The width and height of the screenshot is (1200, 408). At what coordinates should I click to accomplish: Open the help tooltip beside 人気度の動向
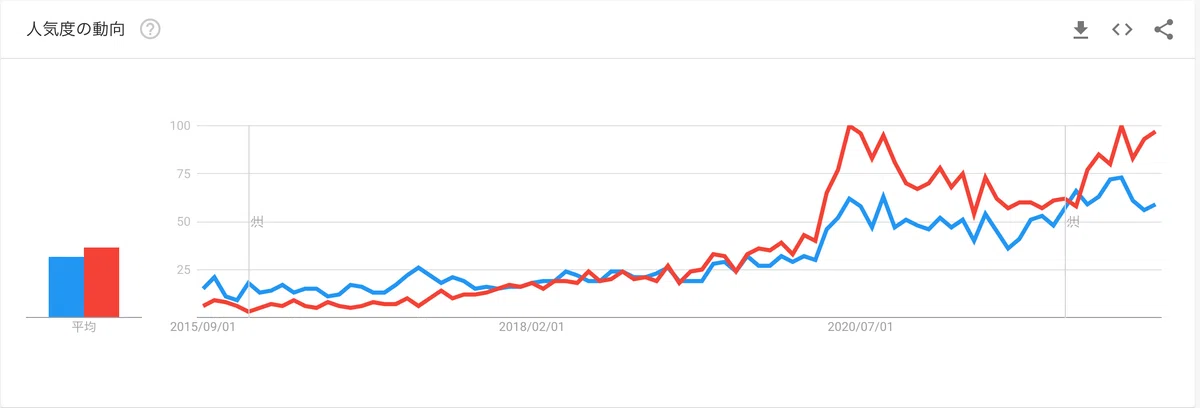pos(150,29)
